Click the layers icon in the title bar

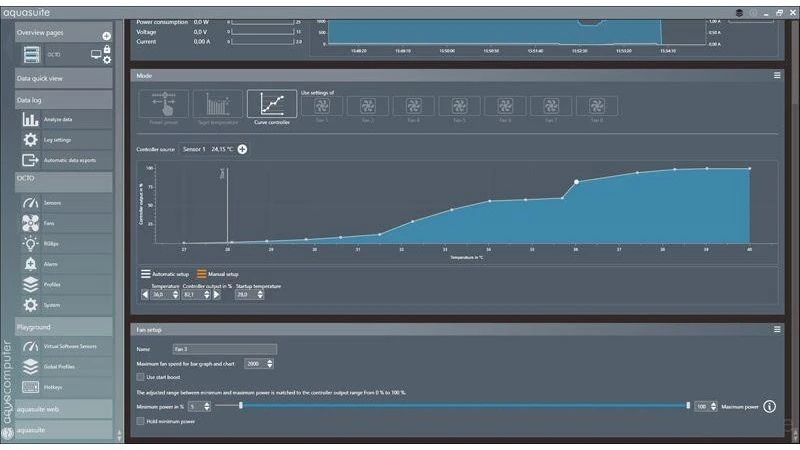click(739, 13)
